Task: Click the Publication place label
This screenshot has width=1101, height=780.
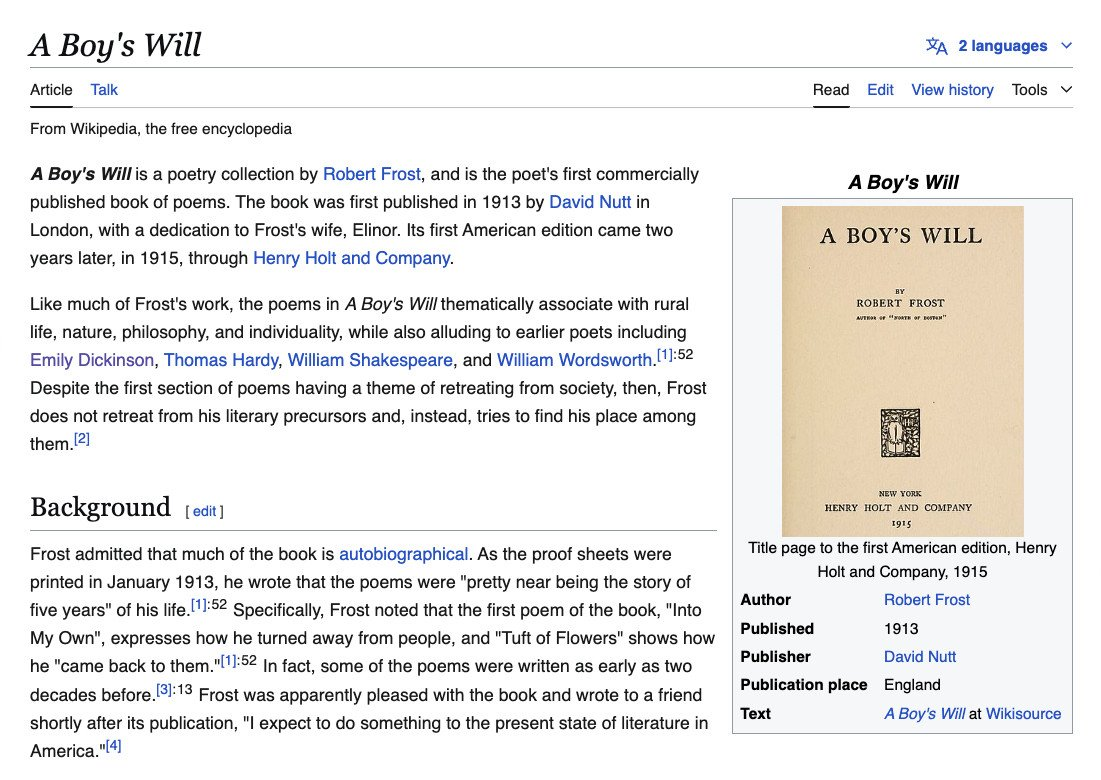Action: [x=804, y=685]
